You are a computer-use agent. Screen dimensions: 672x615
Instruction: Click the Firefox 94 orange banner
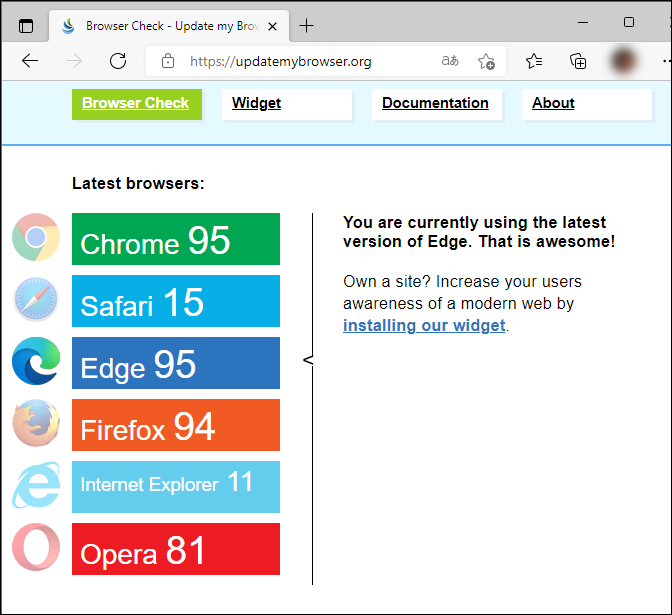[176, 425]
